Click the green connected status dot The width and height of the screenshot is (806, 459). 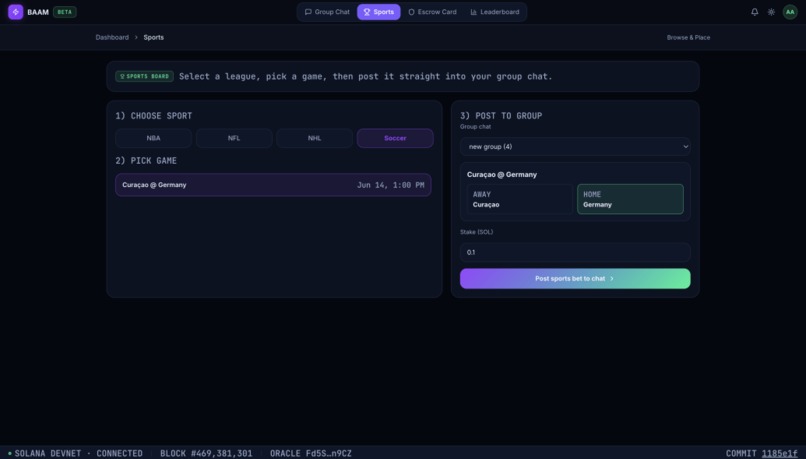(x=10, y=453)
